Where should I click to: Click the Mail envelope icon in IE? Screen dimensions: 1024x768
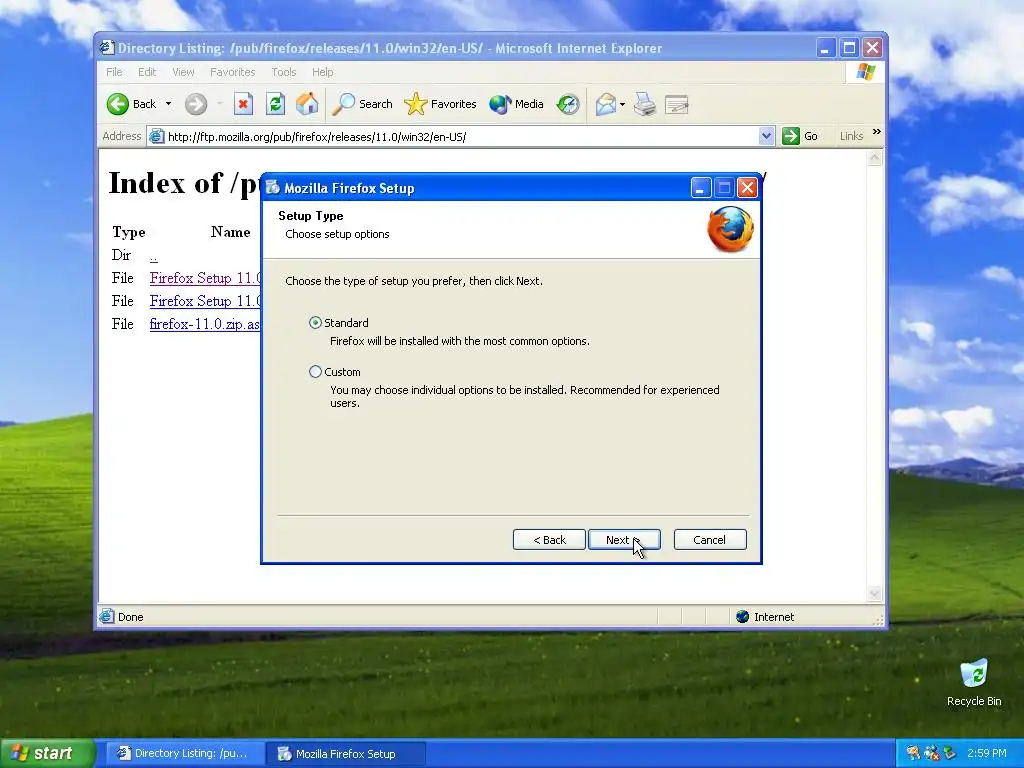pos(605,104)
